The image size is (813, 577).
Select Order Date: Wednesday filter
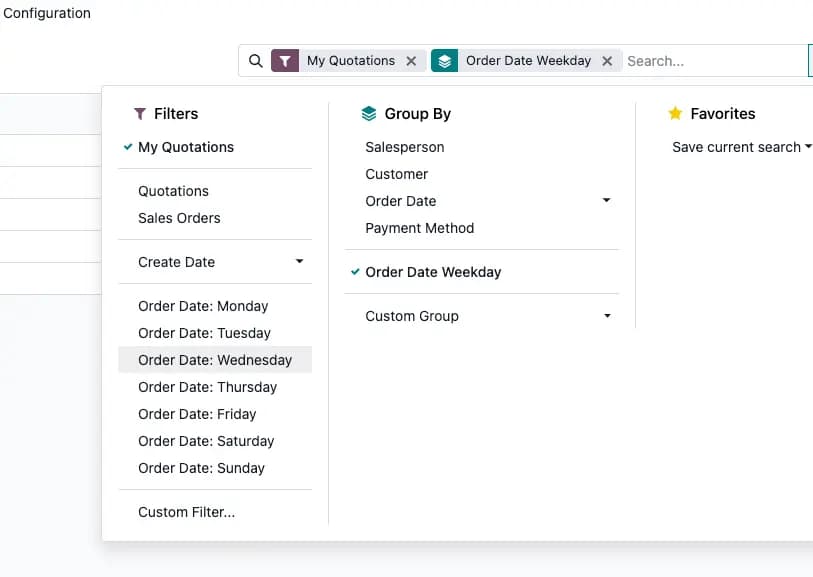215,360
